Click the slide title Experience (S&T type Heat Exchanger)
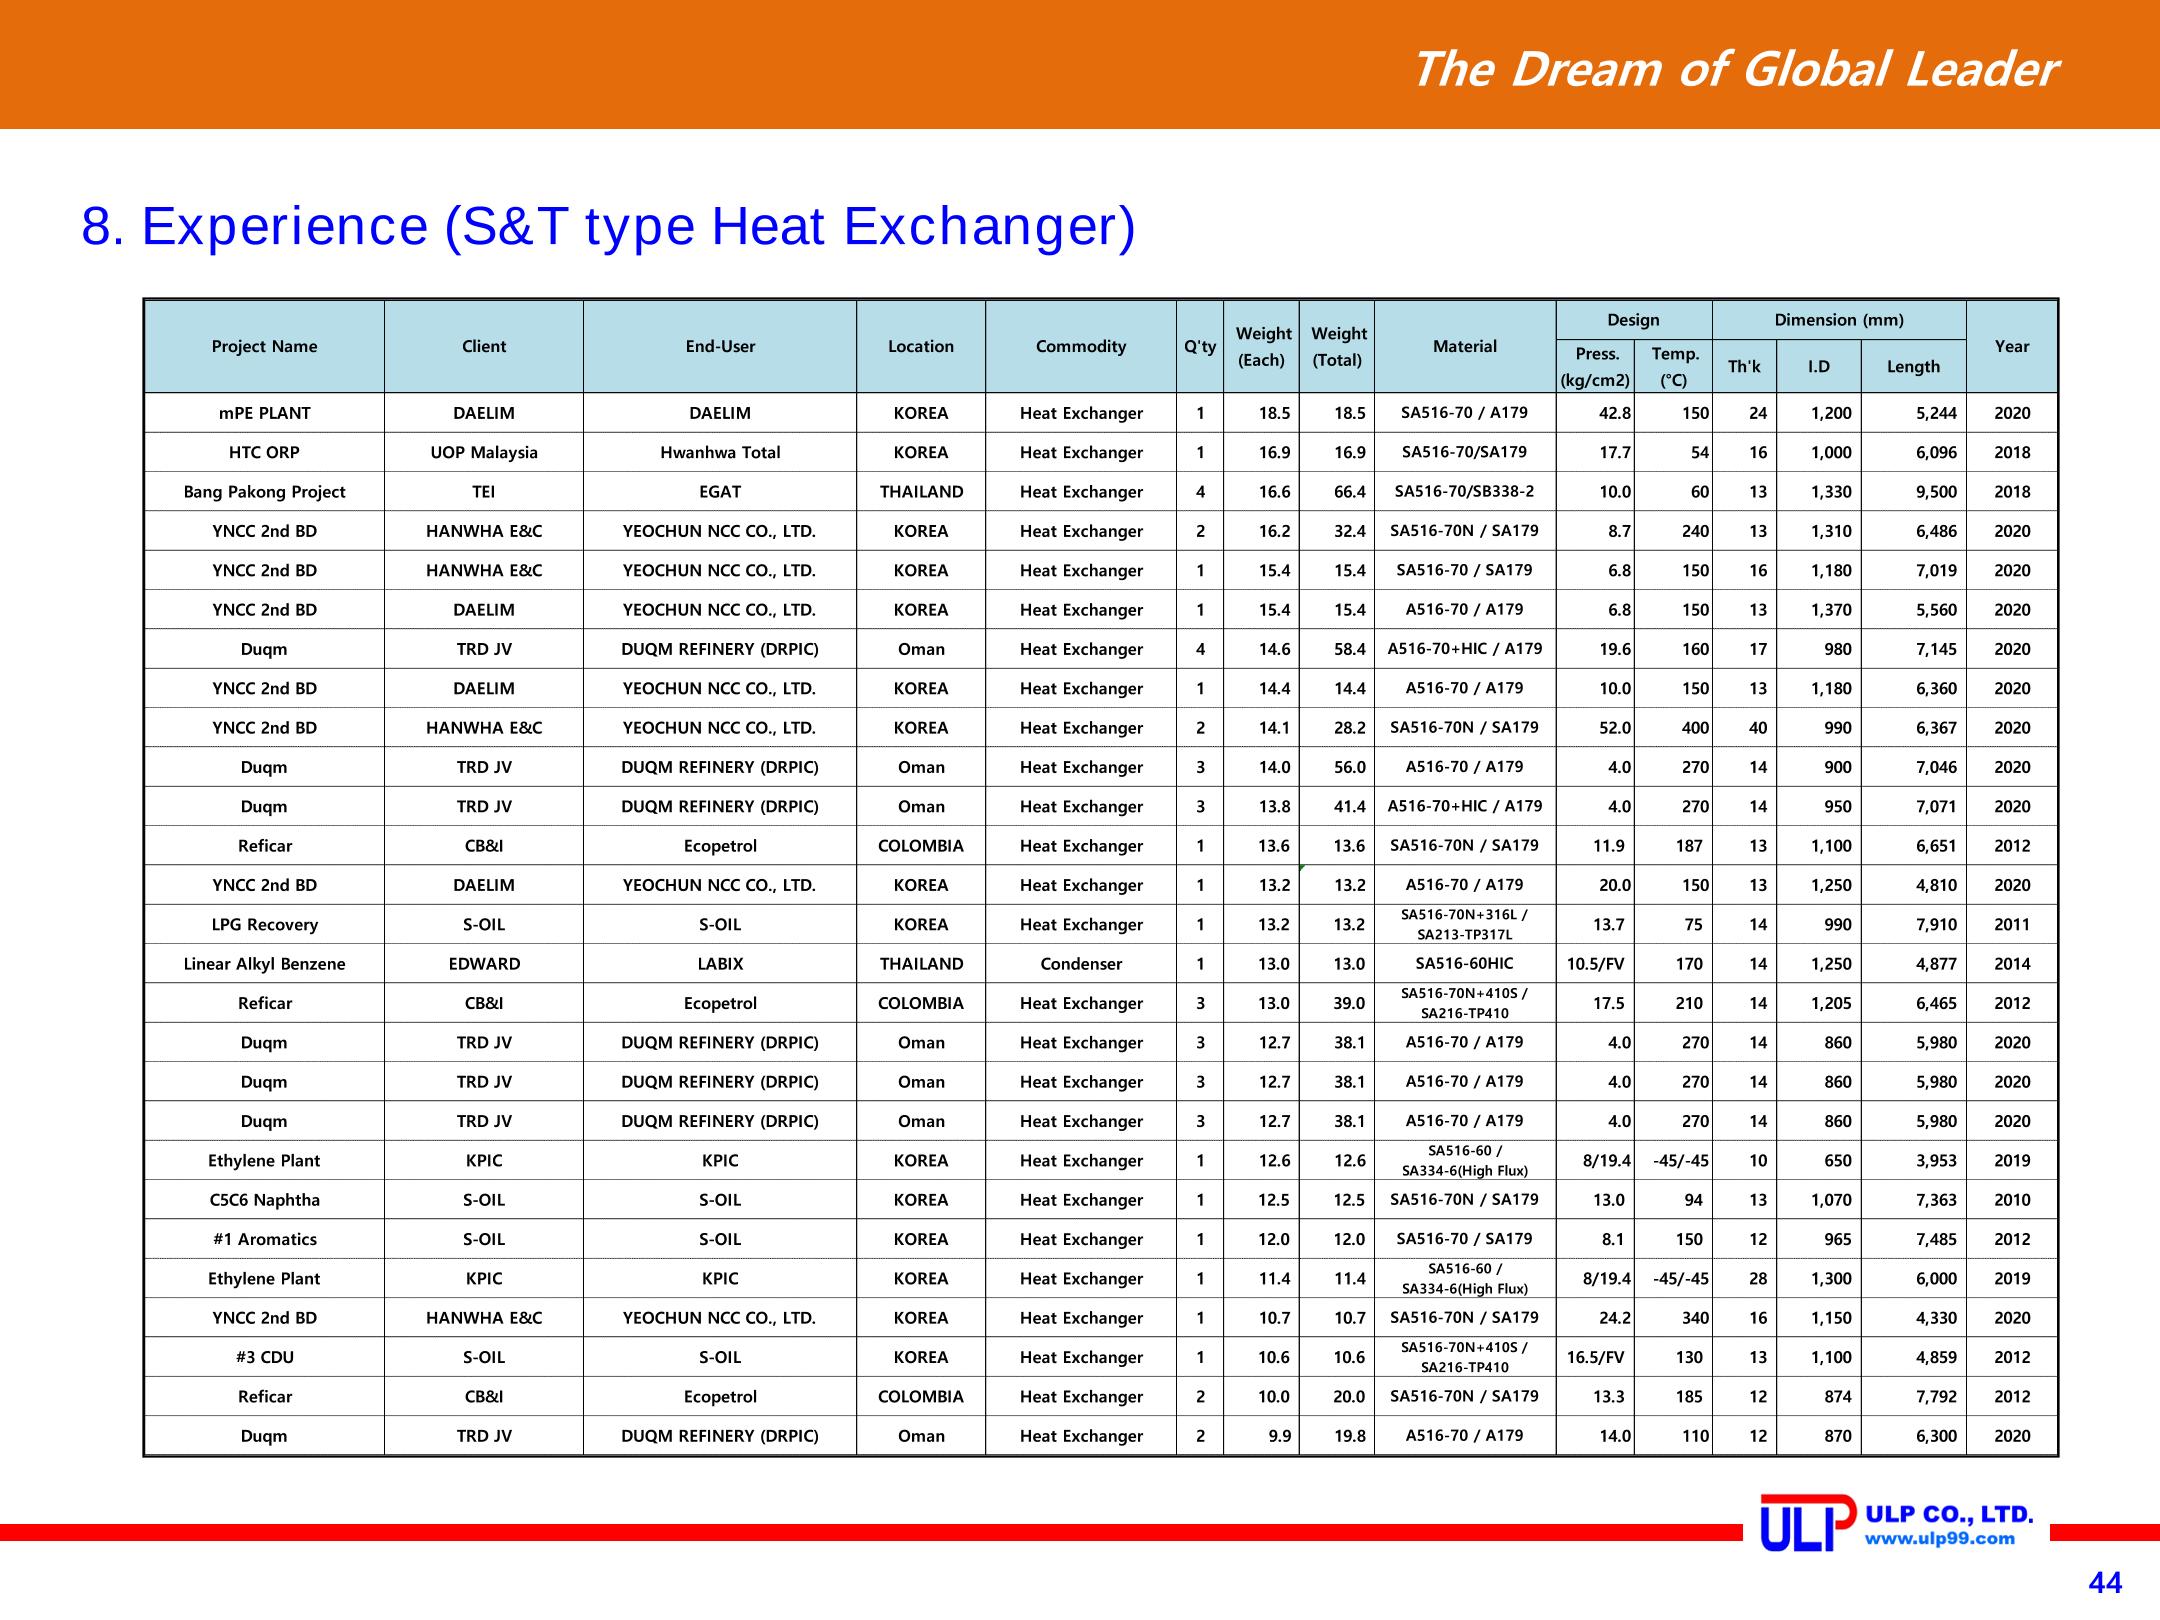This screenshot has height=1620, width=2160. point(608,226)
